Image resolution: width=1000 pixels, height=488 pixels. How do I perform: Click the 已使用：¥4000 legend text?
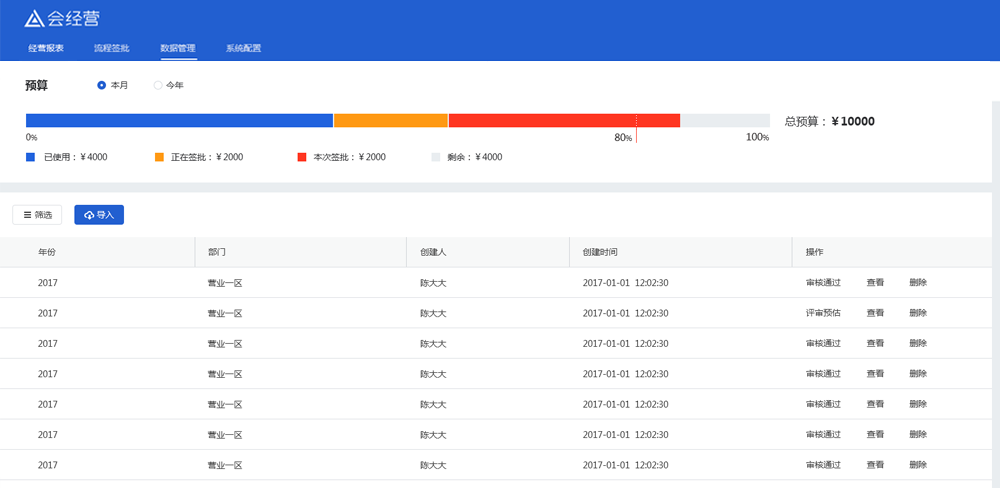click(76, 157)
